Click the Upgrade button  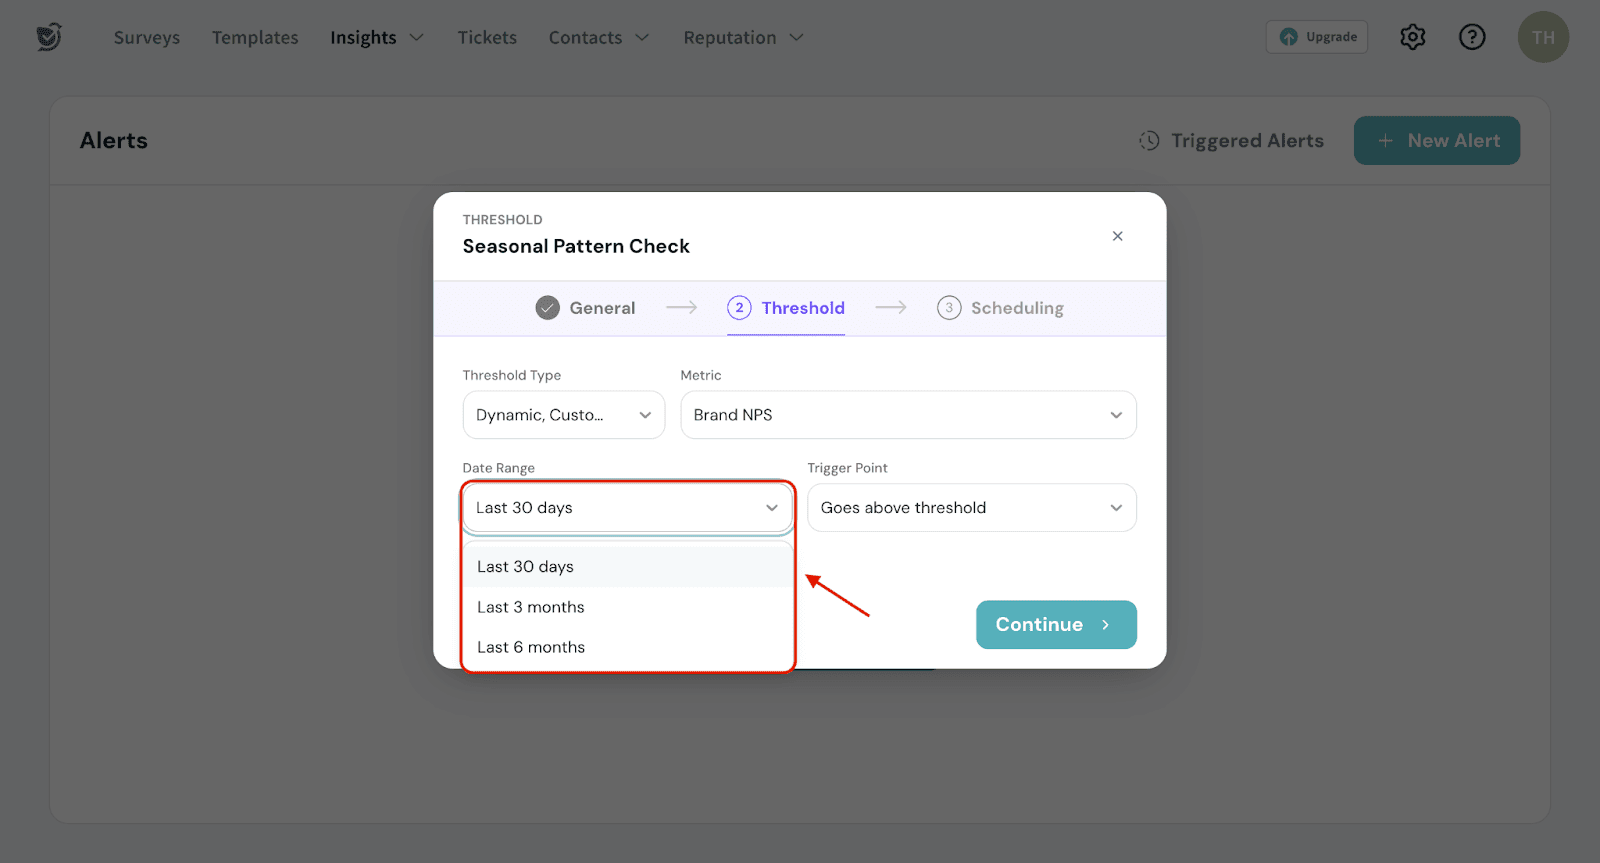(x=1316, y=37)
